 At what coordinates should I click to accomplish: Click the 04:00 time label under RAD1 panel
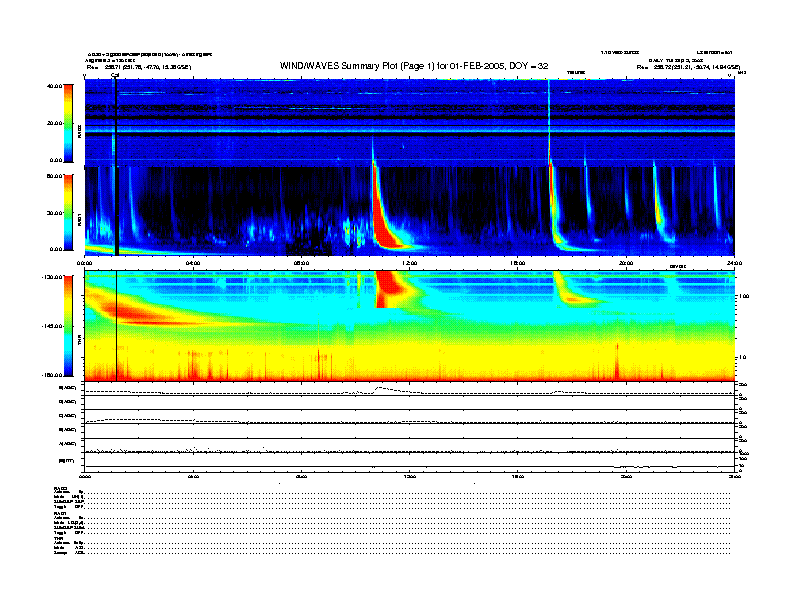coord(193,263)
